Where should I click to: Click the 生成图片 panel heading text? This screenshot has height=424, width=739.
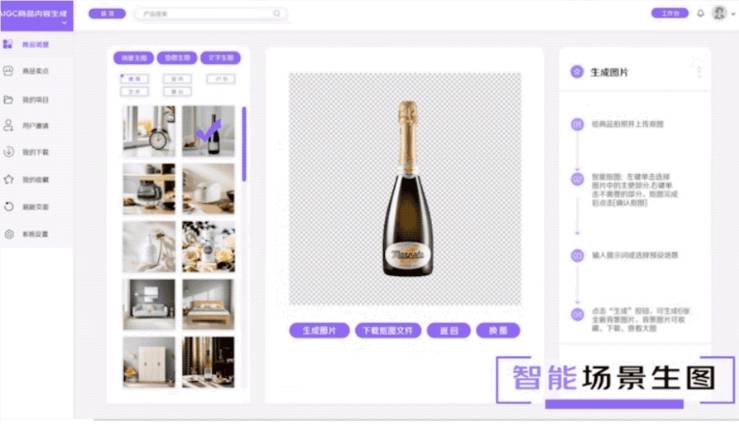[x=609, y=72]
